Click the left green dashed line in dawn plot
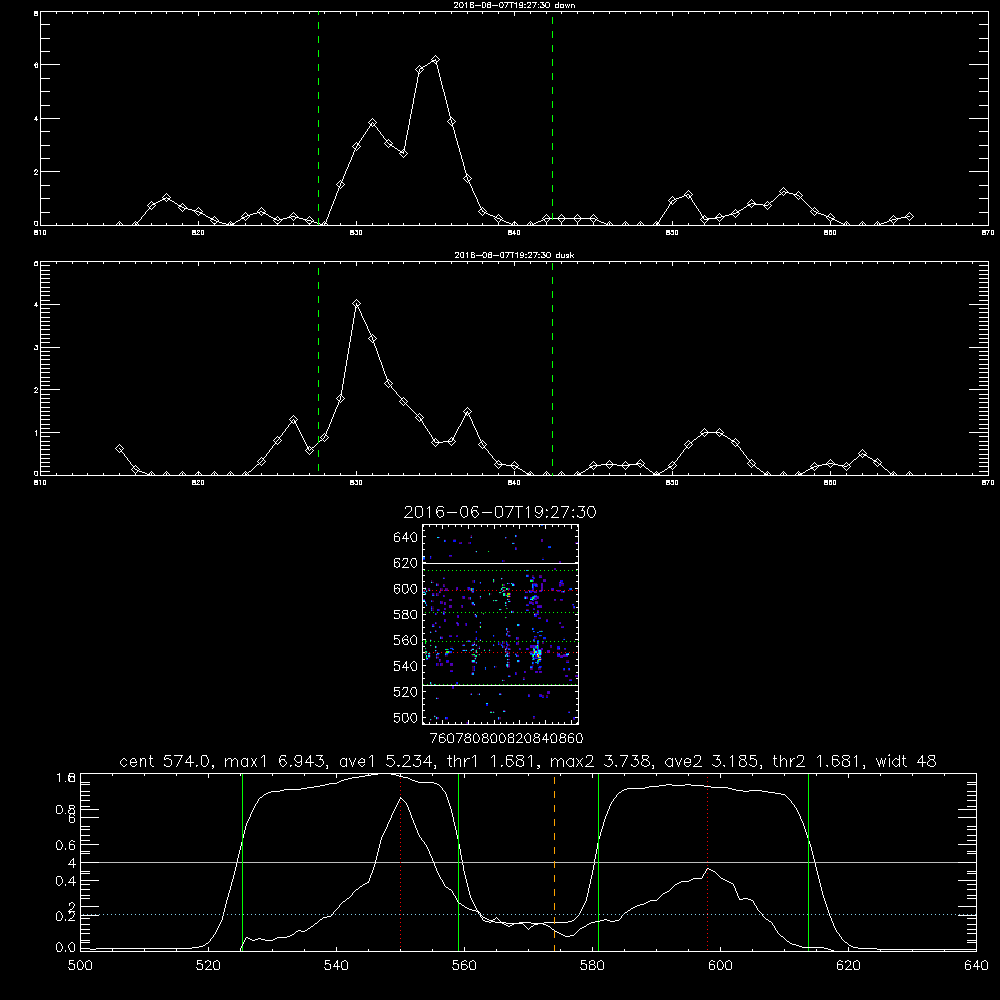1000x1000 pixels. 318,119
